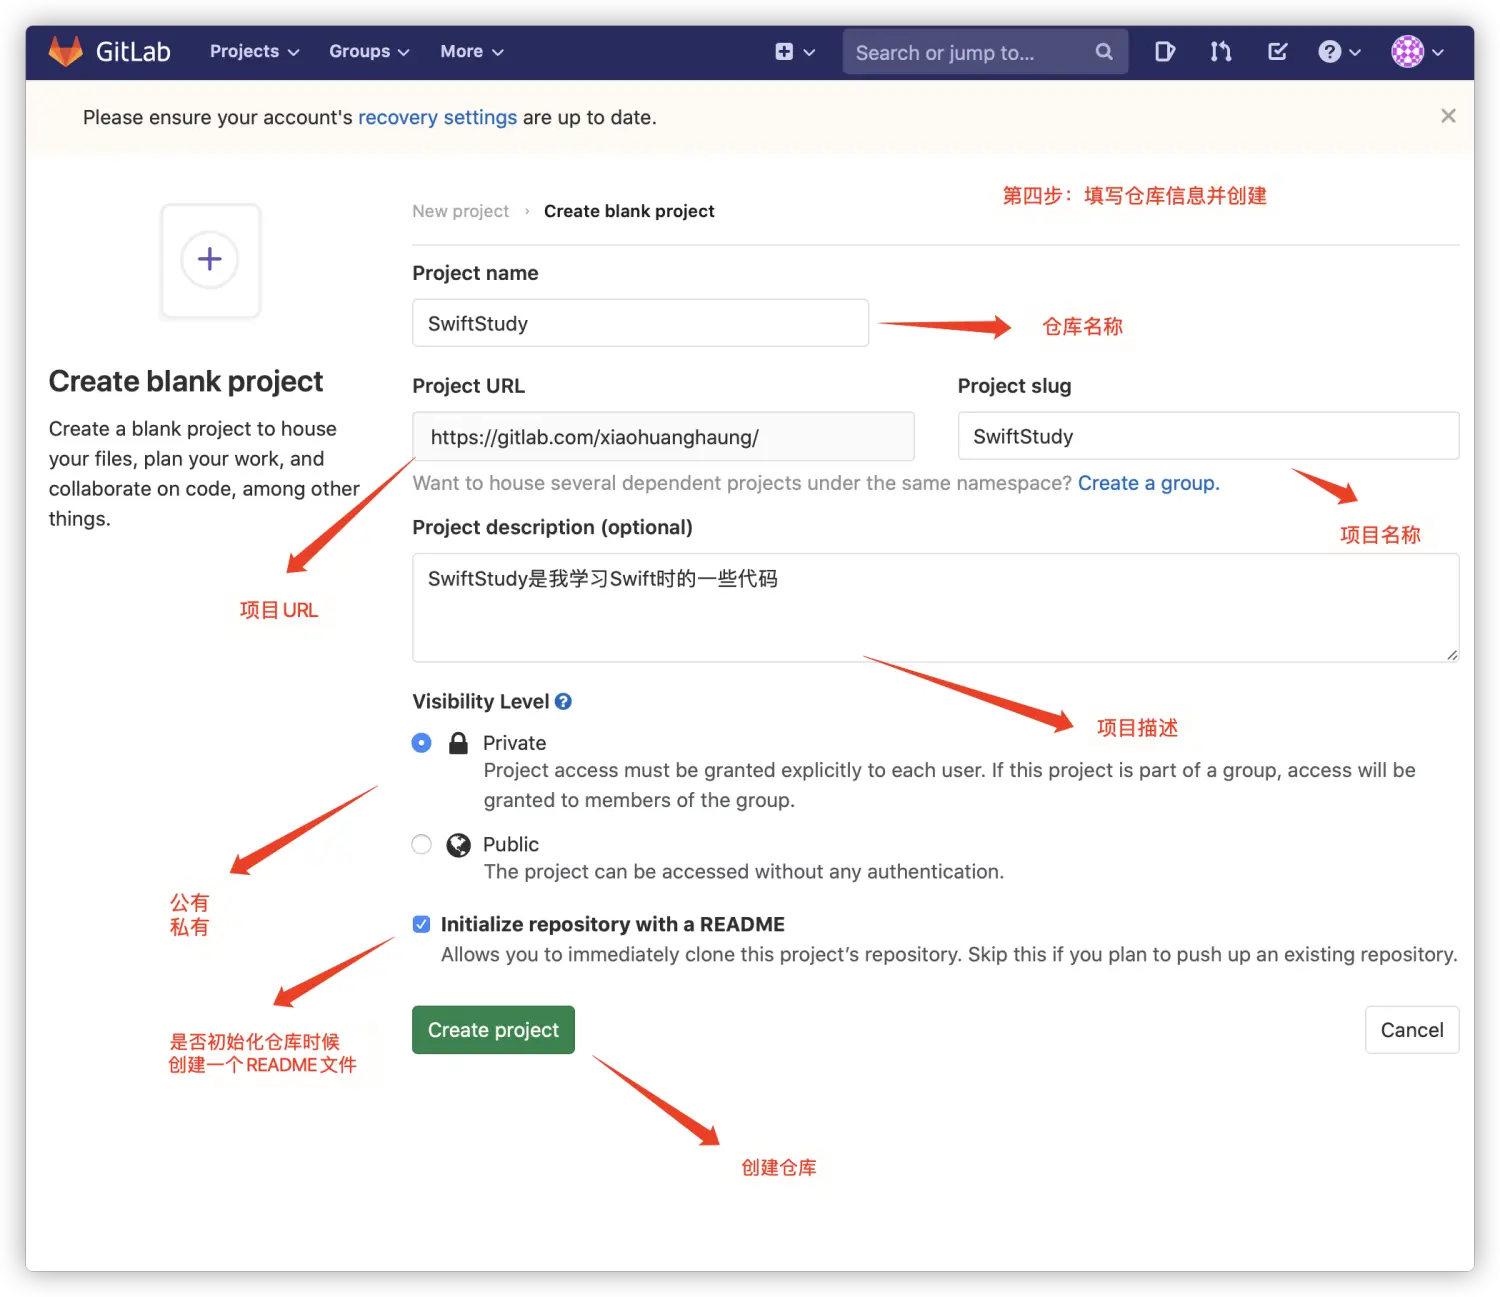The height and width of the screenshot is (1297, 1500).
Task: Follow the recovery settings link
Action: click(437, 117)
